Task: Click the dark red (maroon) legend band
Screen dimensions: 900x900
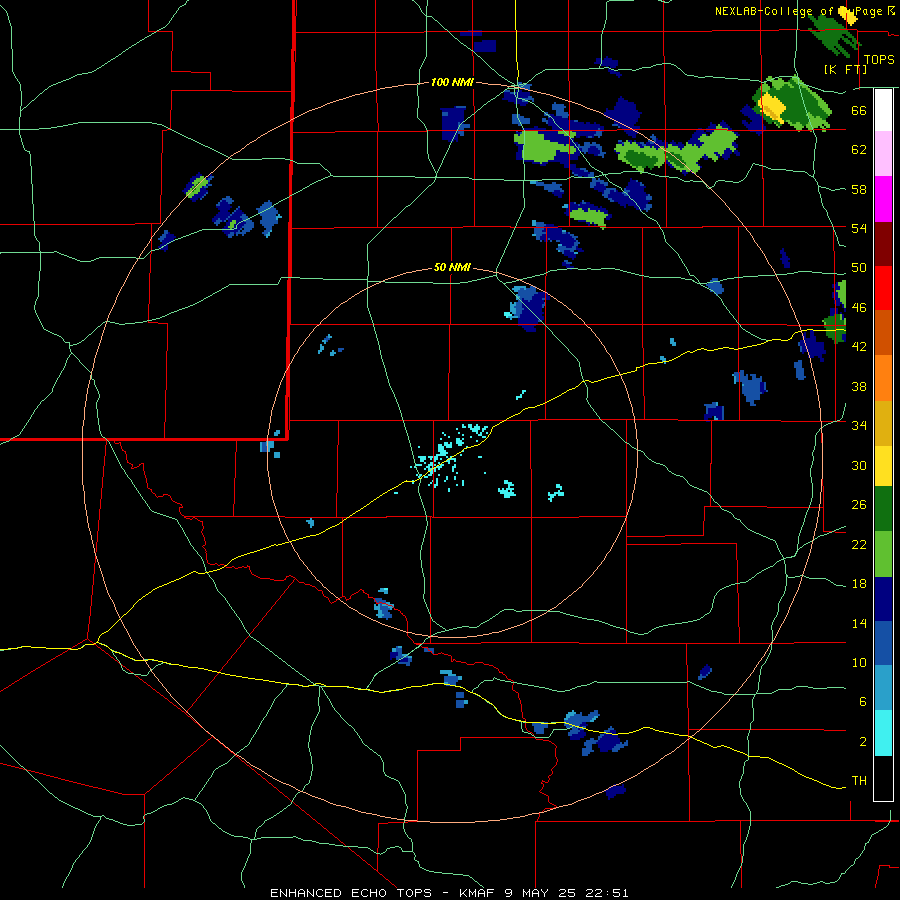Action: [x=883, y=243]
